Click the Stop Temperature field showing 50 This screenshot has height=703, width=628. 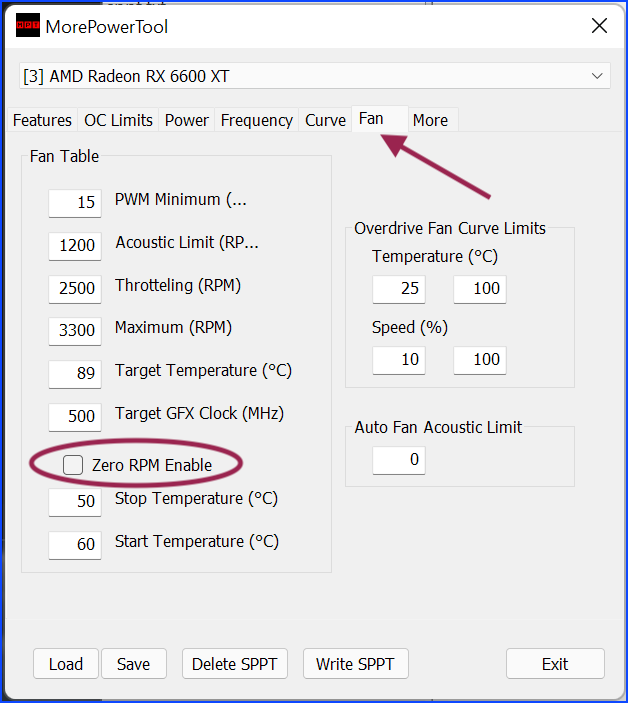(x=75, y=503)
